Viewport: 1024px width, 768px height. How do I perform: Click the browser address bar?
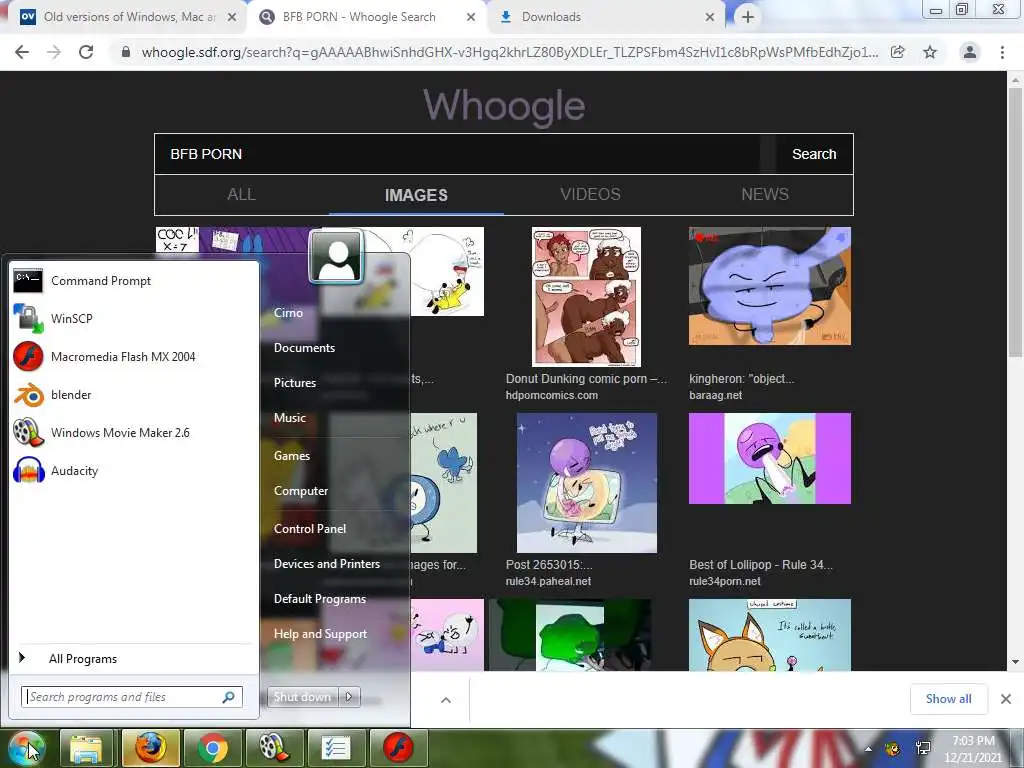point(509,52)
